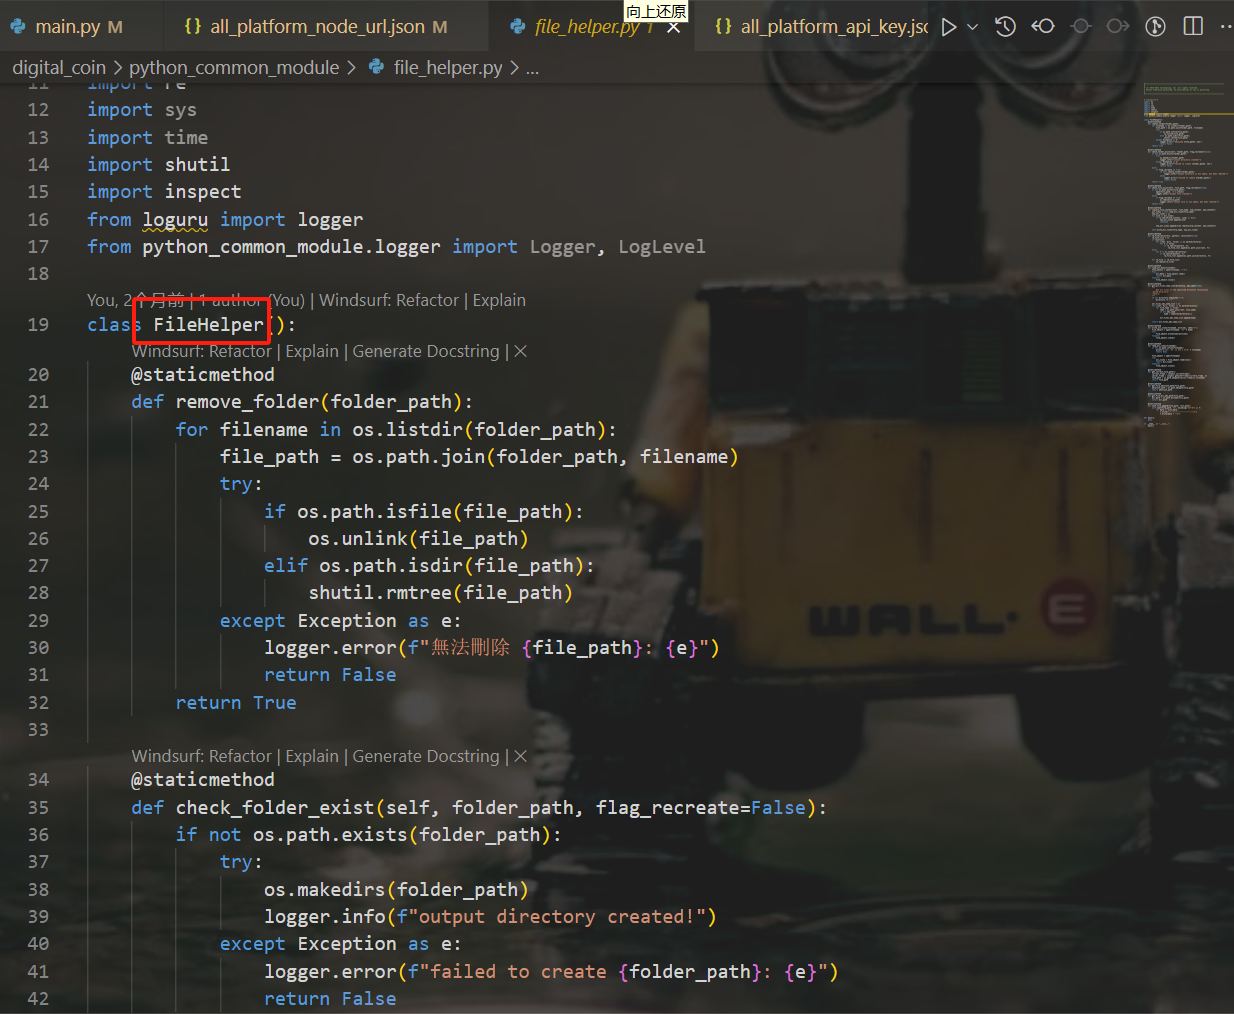Run the Python file with play icon
This screenshot has width=1234, height=1014.
pos(949,27)
